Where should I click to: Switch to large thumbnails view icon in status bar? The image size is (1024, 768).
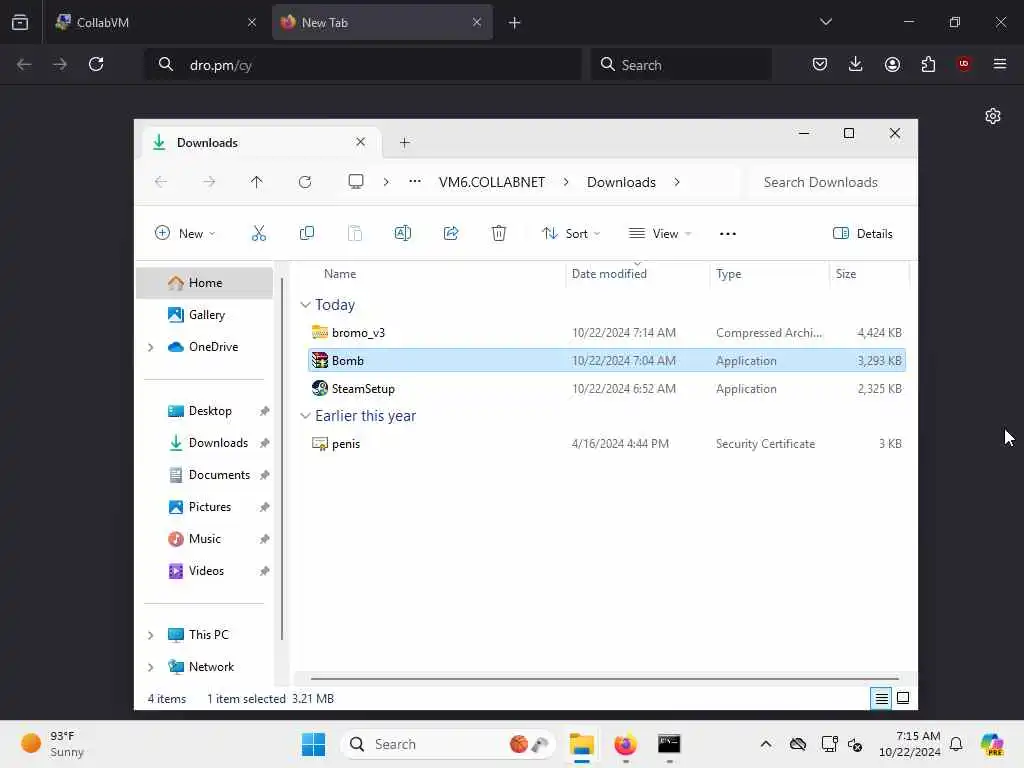point(903,698)
